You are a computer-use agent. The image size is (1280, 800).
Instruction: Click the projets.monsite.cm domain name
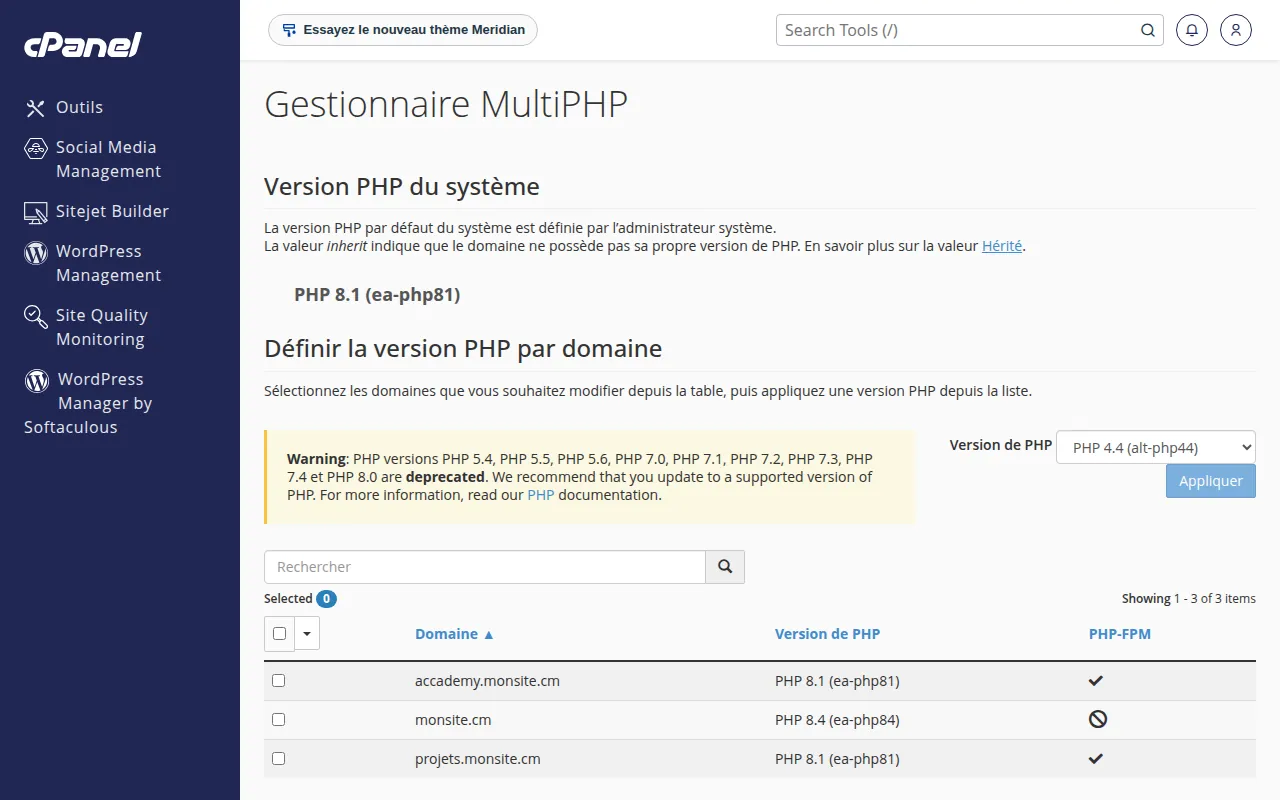click(x=478, y=759)
